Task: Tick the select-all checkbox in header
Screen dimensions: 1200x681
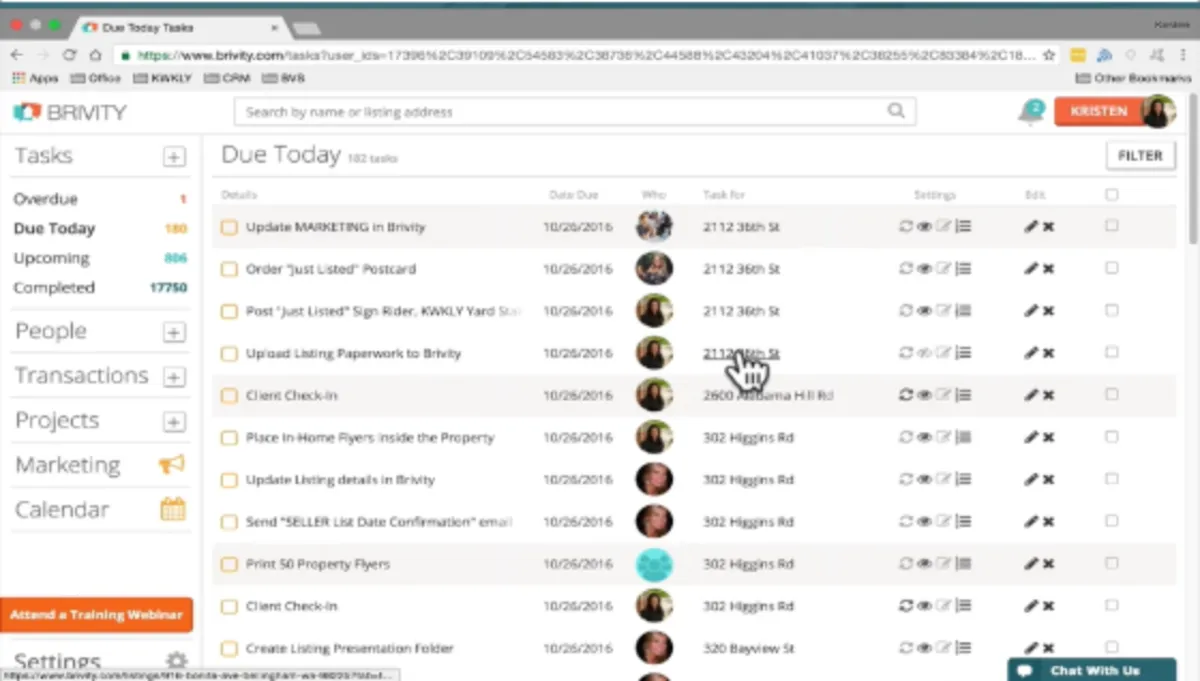Action: point(1112,195)
